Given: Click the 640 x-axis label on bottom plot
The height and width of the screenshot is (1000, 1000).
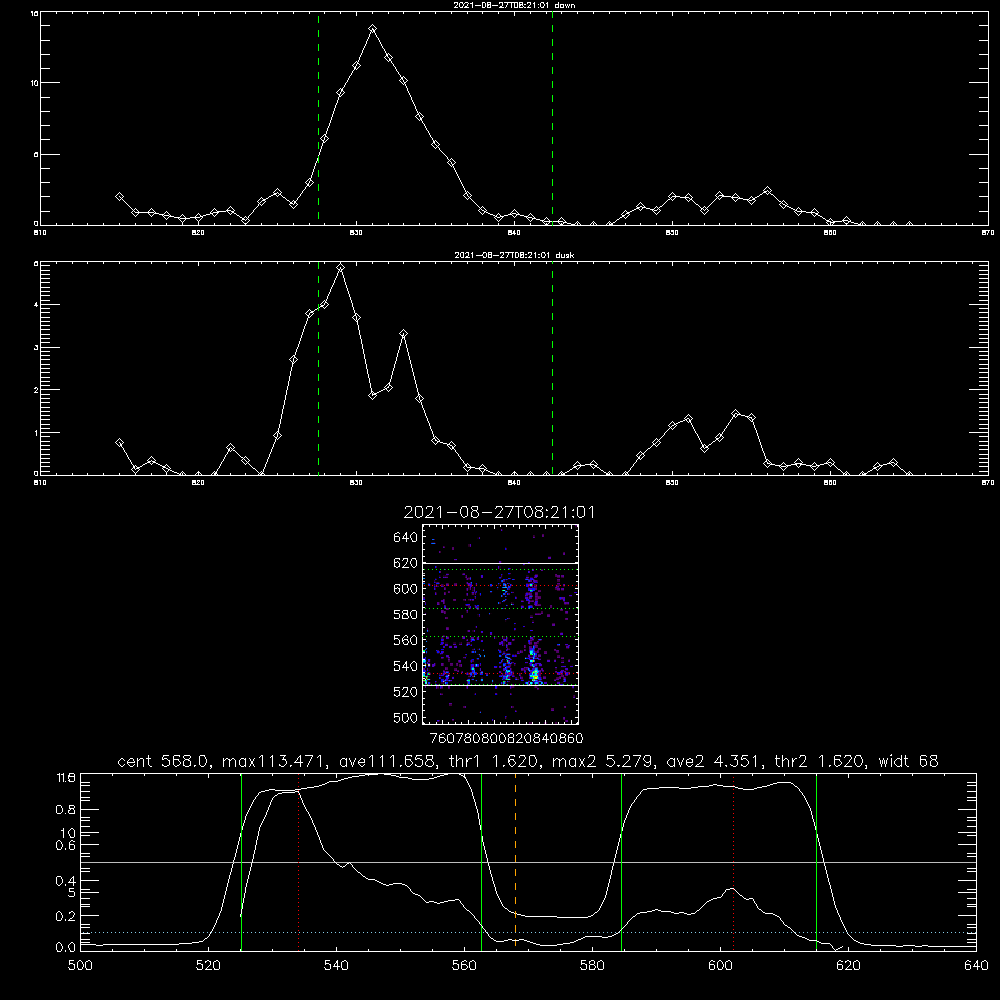Looking at the screenshot, I should click(x=976, y=966).
